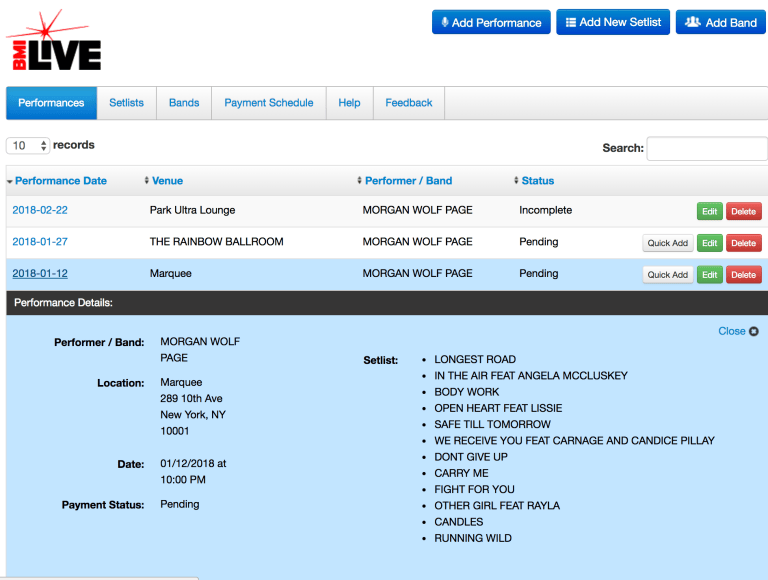
Task: Click OTHER GIRL FEAT RAYLA item
Action: click(497, 506)
